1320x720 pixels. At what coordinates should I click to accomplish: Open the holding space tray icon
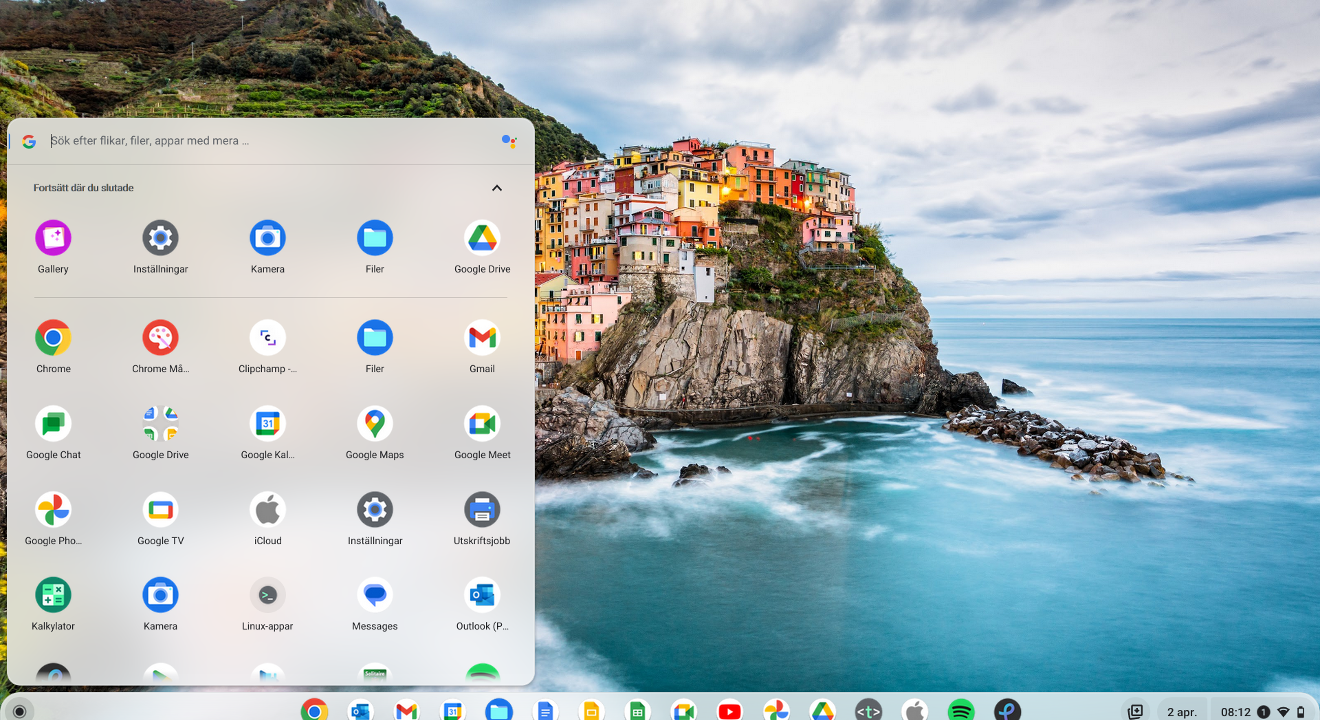(1135, 712)
